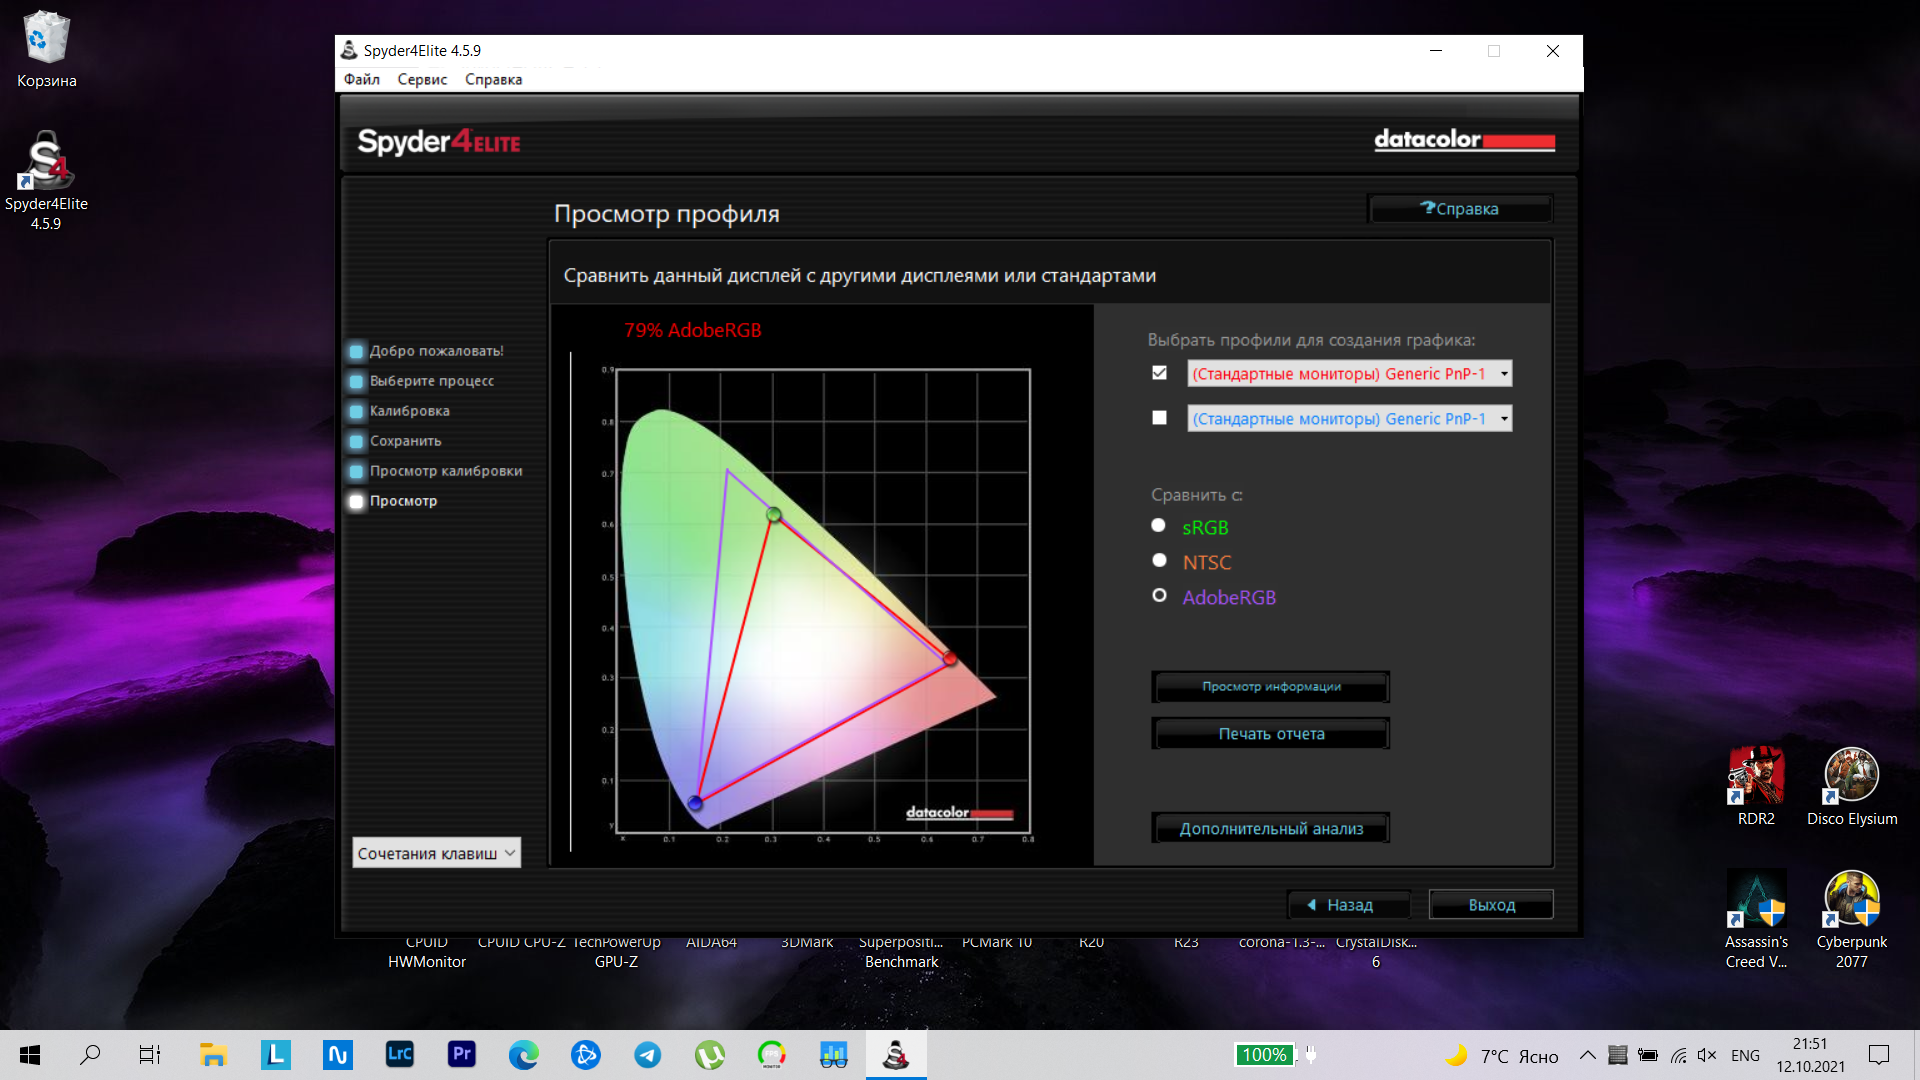Image resolution: width=1920 pixels, height=1080 pixels.
Task: Switch ENG input language
Action: coord(1745,1055)
